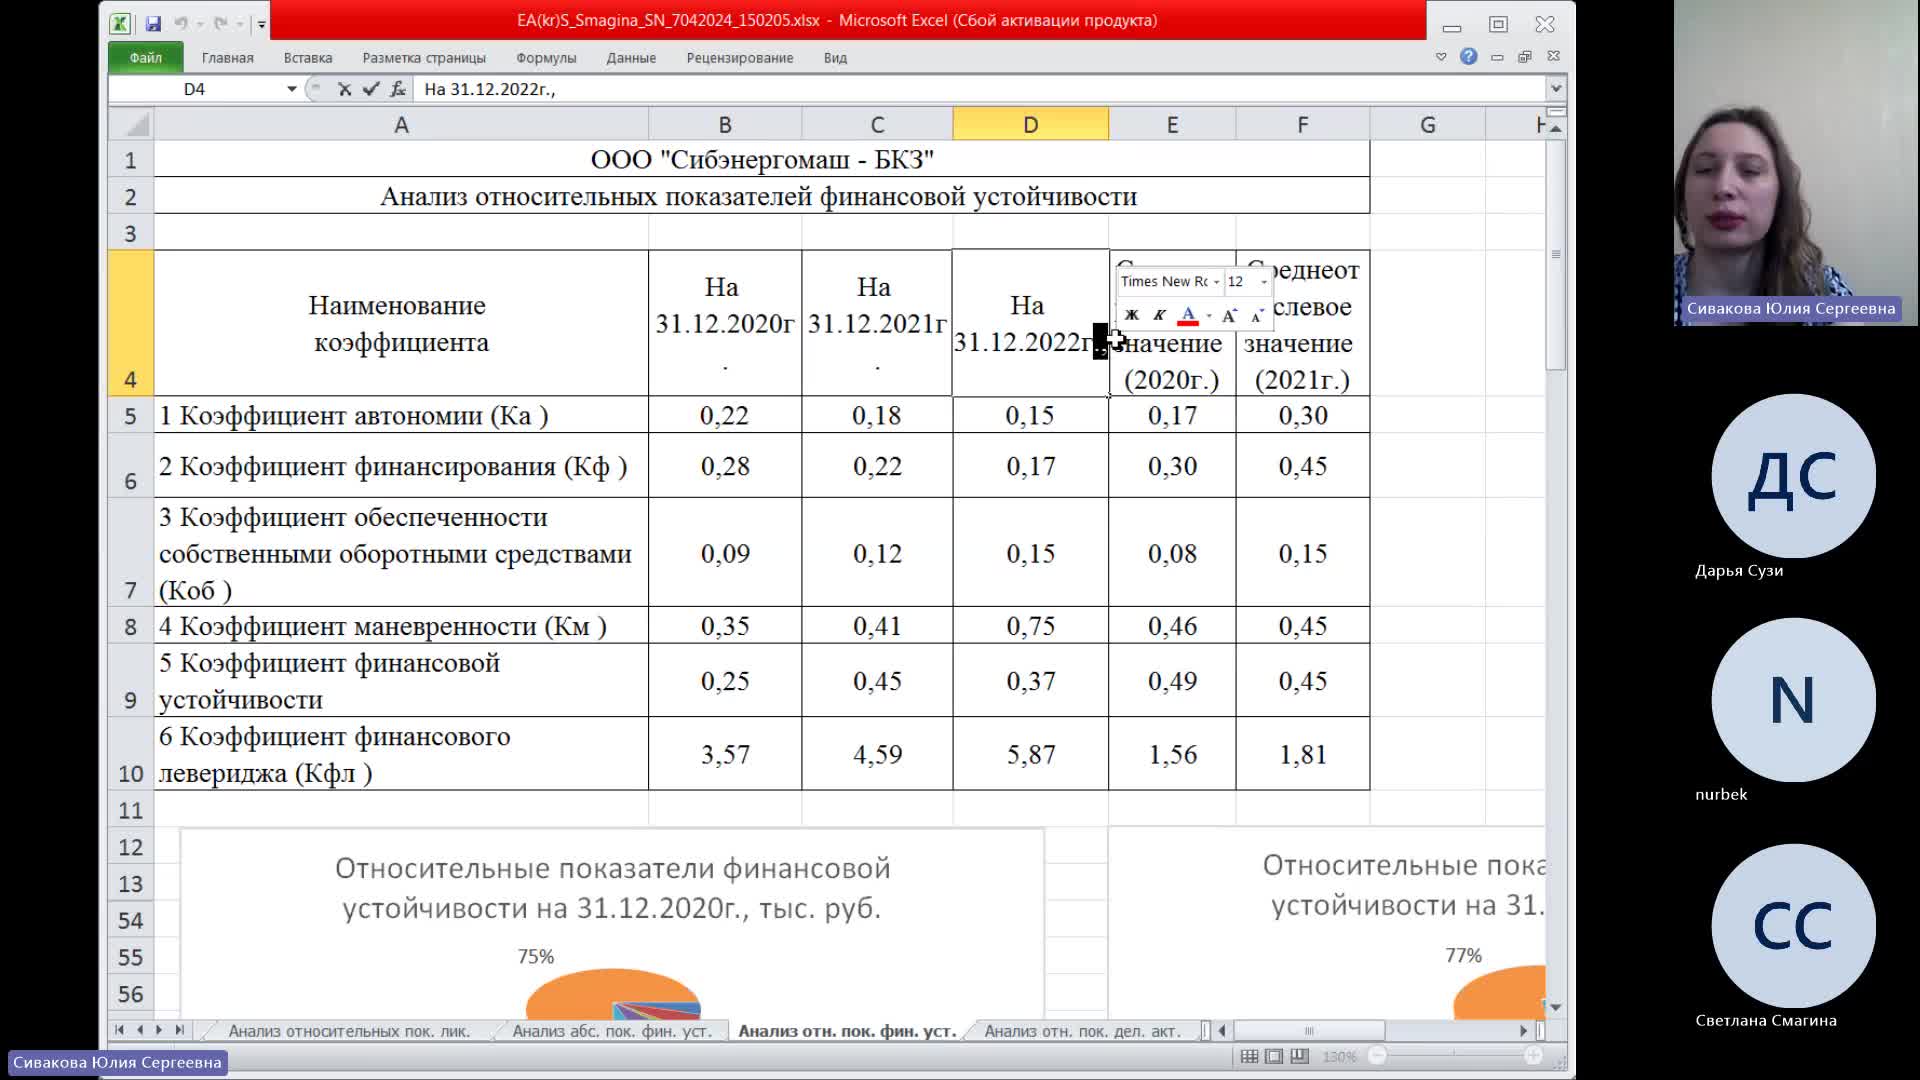Open font color palette dropdown arrow

point(1209,316)
